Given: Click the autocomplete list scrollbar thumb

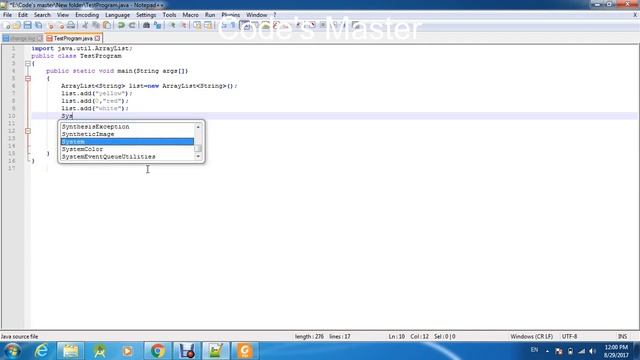Looking at the screenshot, I should [198, 148].
